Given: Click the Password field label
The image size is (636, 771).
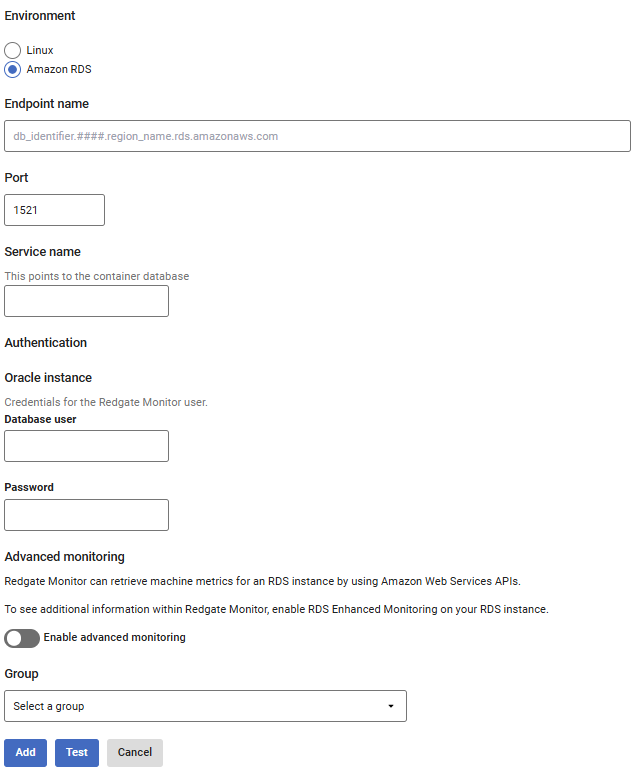Looking at the screenshot, I should pyautogui.click(x=29, y=488).
